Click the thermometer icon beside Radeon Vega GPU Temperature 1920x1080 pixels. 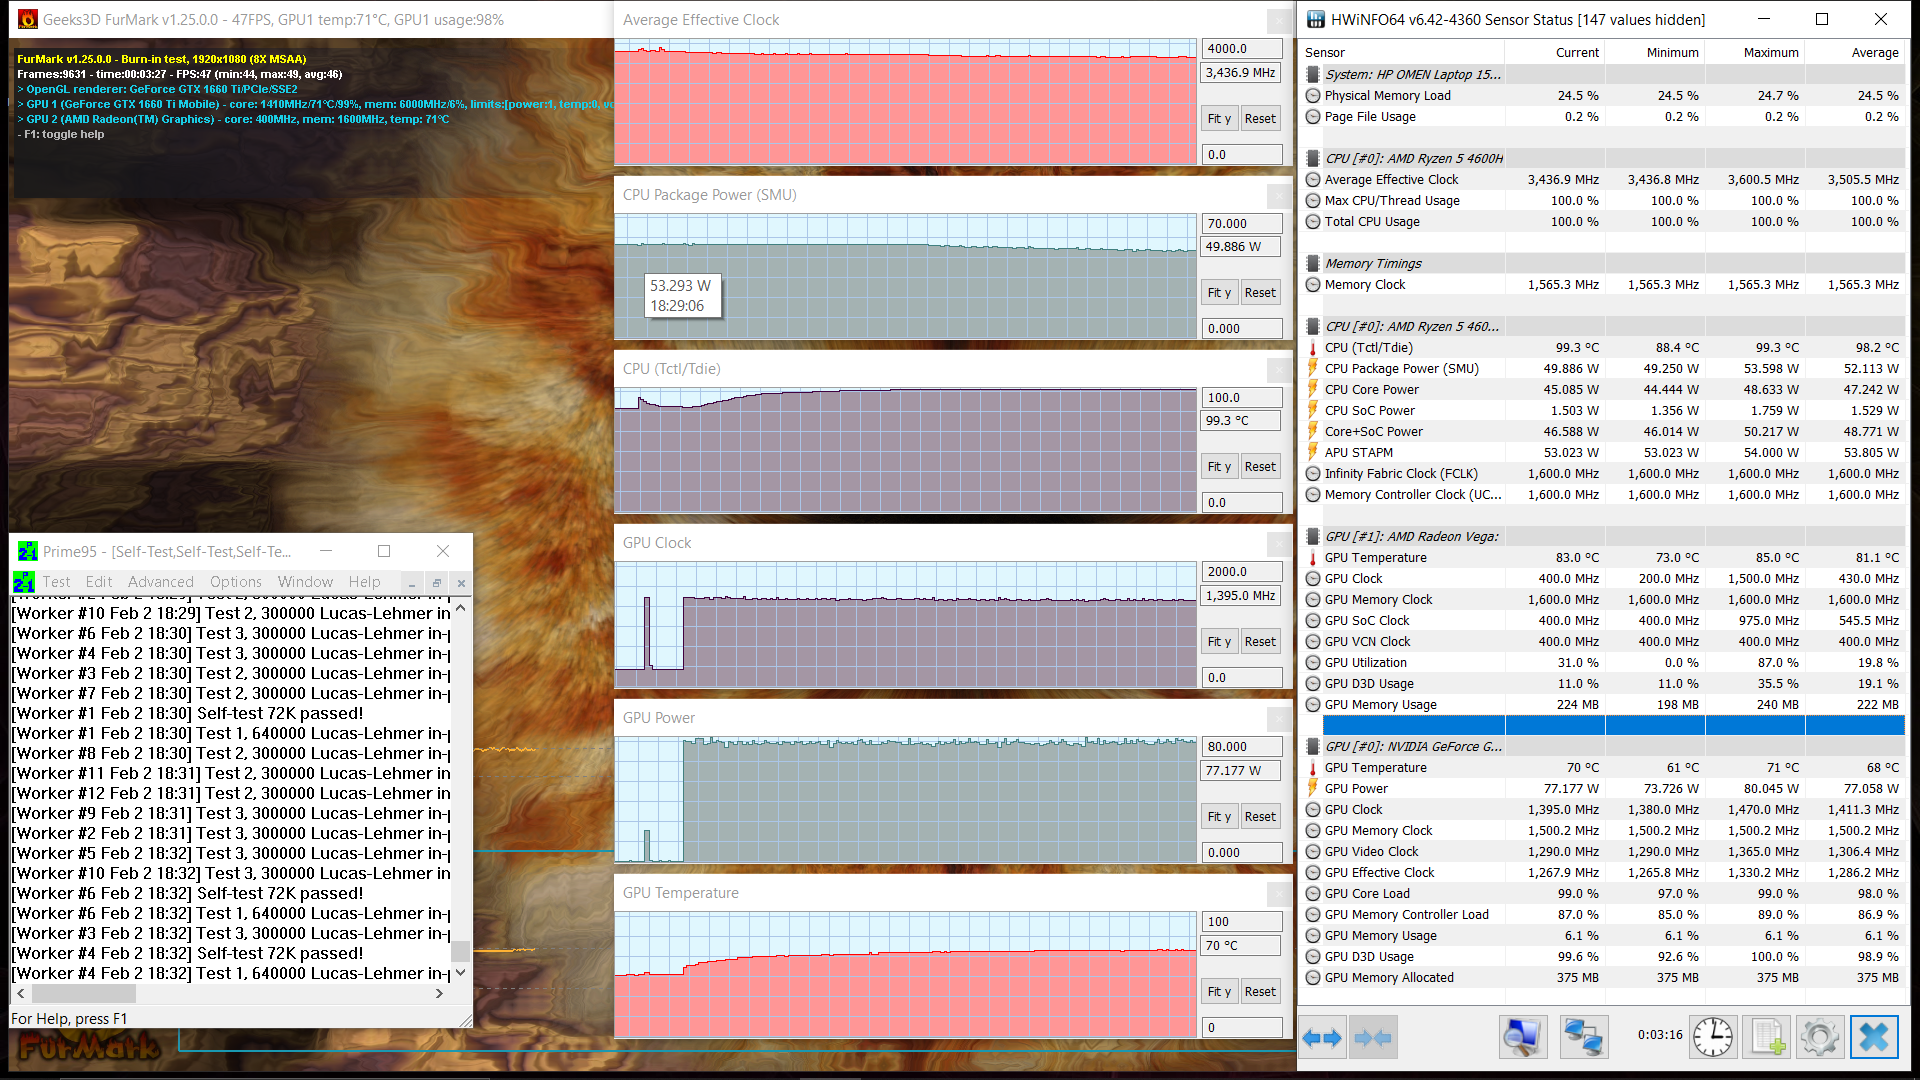tap(1313, 558)
